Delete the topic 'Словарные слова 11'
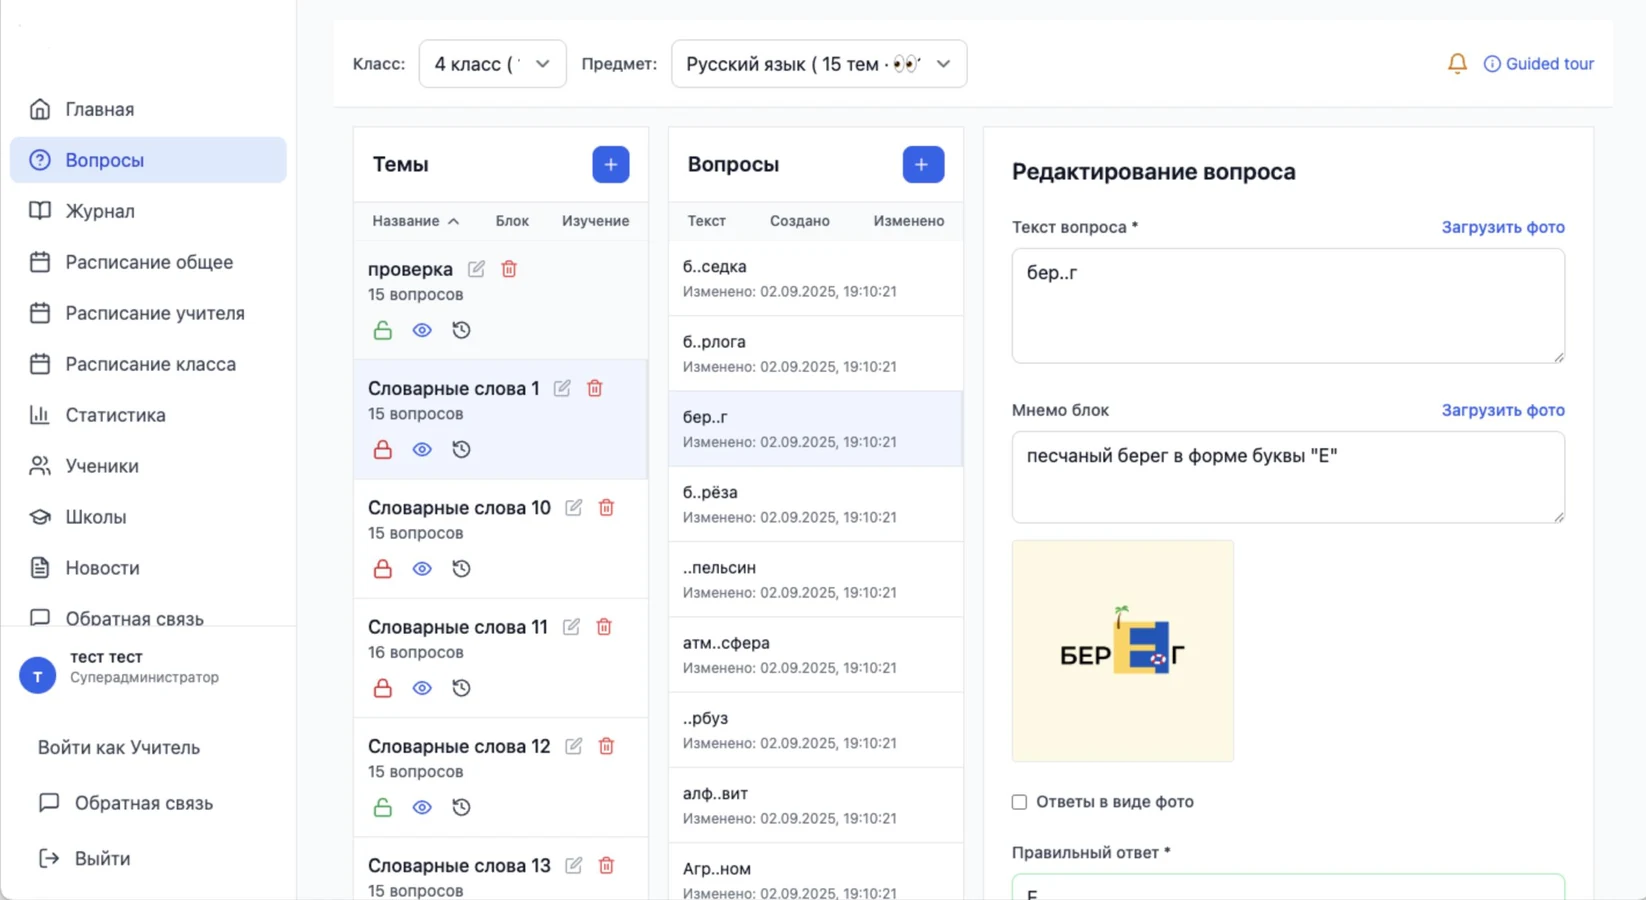The height and width of the screenshot is (900, 1646). [x=604, y=627]
